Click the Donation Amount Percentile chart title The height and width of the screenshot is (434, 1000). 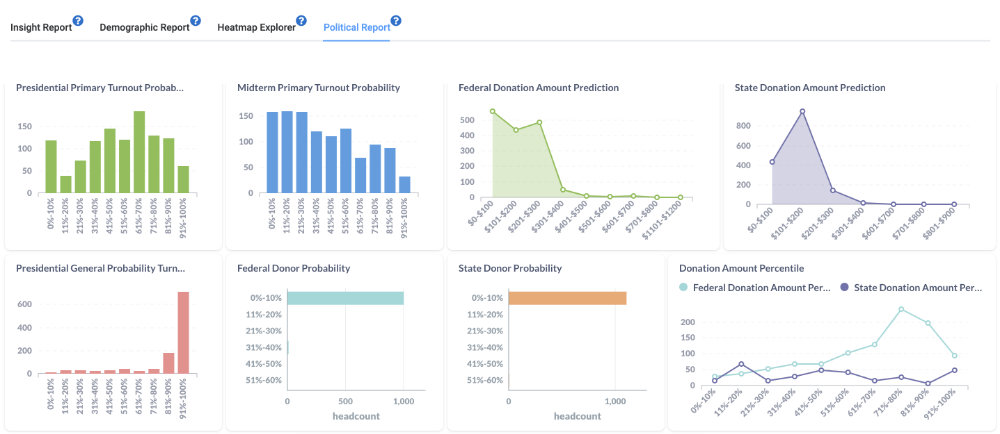739,268
